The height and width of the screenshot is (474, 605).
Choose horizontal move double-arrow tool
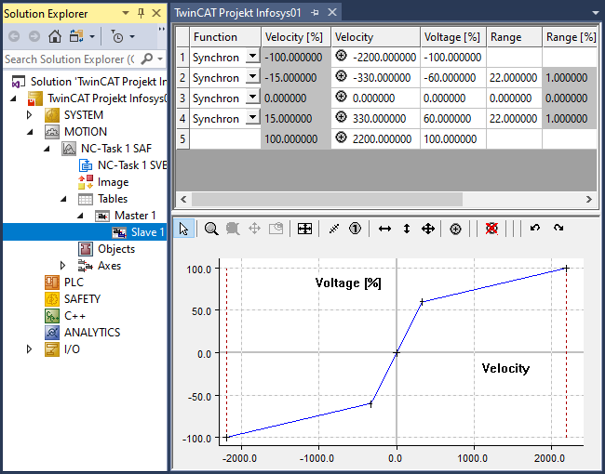tap(385, 229)
